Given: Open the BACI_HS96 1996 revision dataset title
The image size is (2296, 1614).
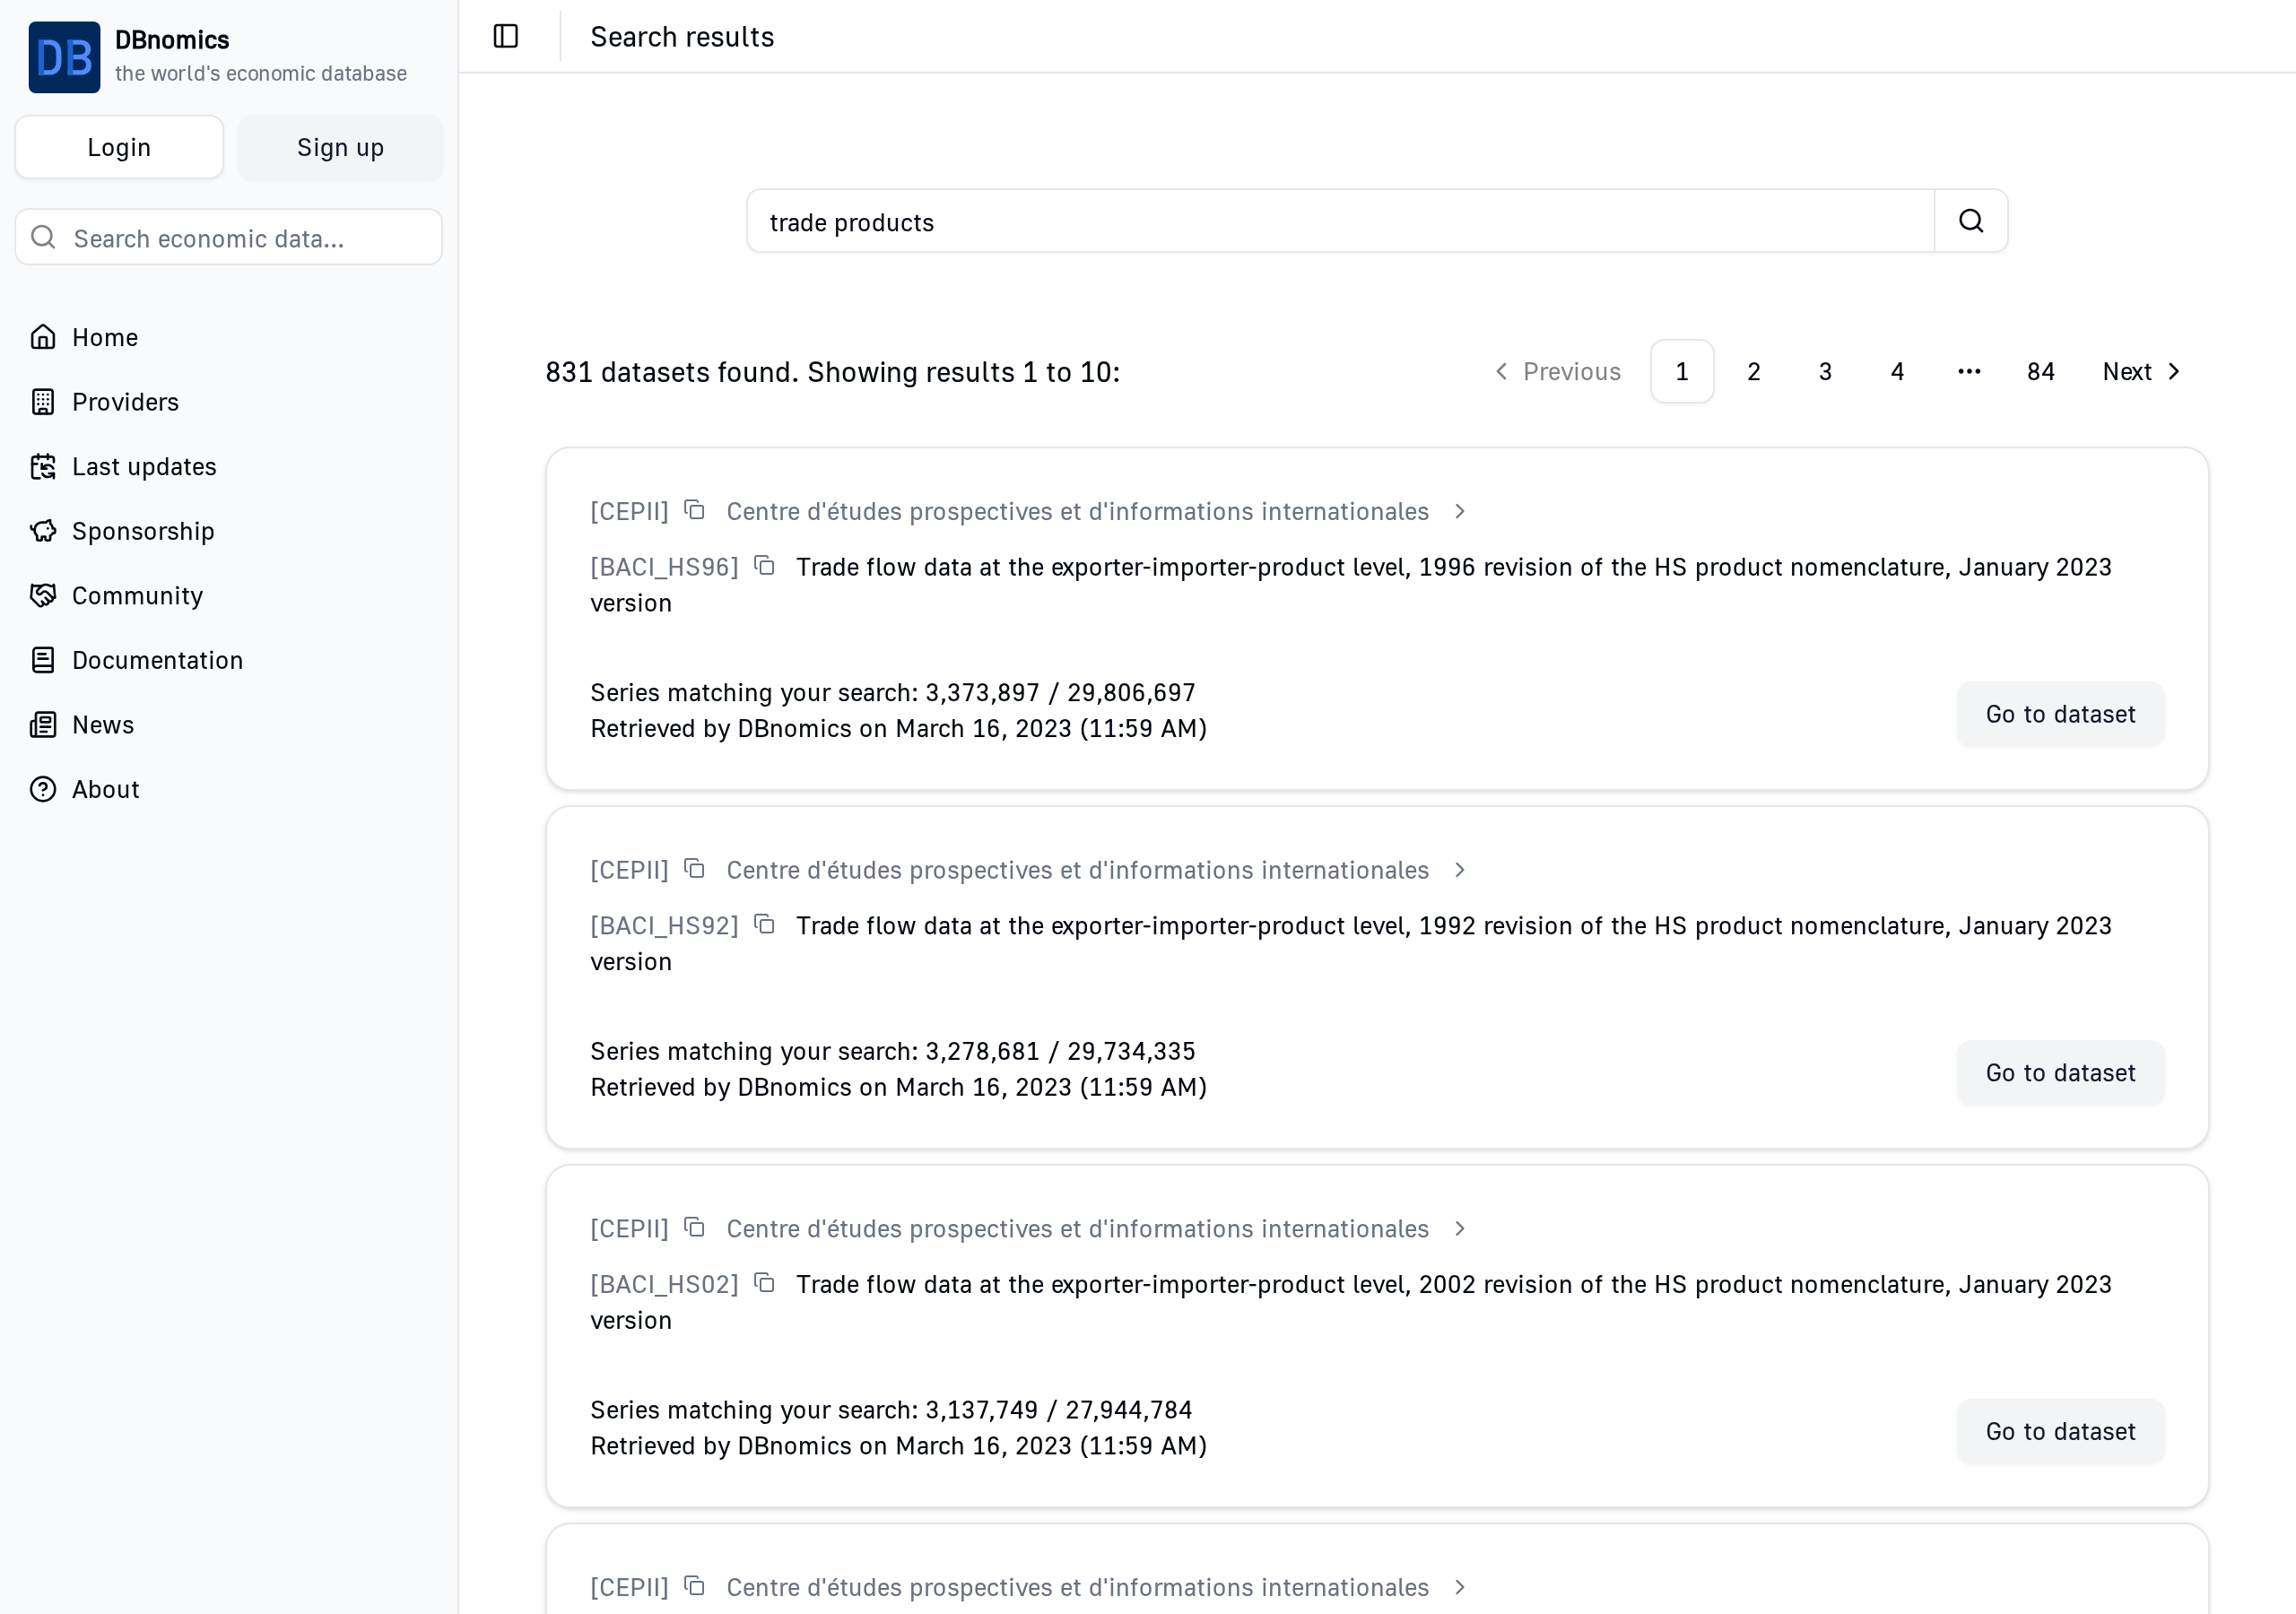Looking at the screenshot, I should (1351, 585).
